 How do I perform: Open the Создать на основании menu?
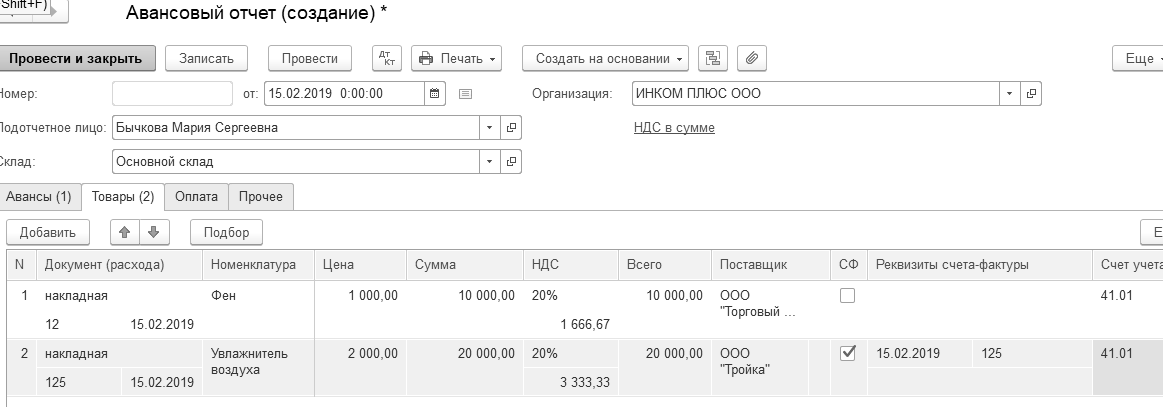605,58
